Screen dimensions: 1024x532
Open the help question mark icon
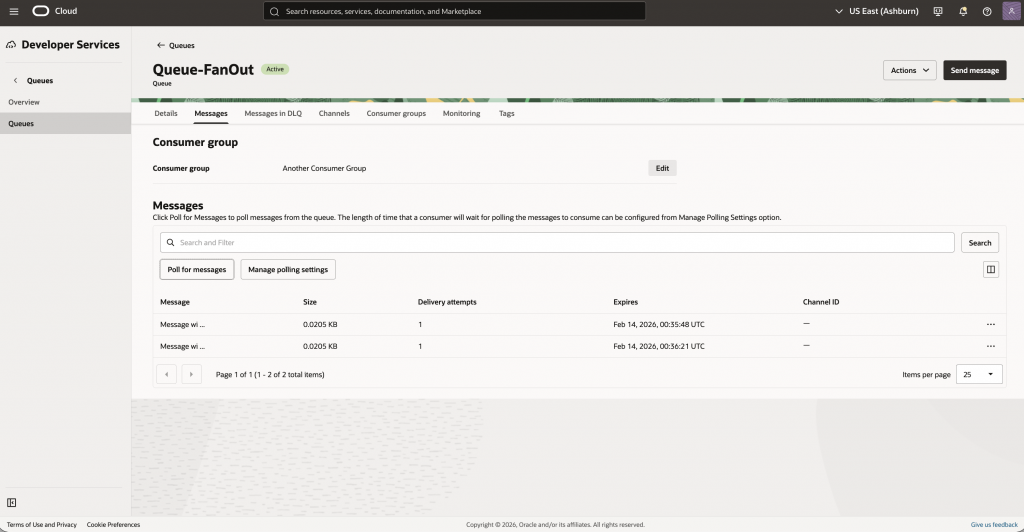[x=987, y=11]
